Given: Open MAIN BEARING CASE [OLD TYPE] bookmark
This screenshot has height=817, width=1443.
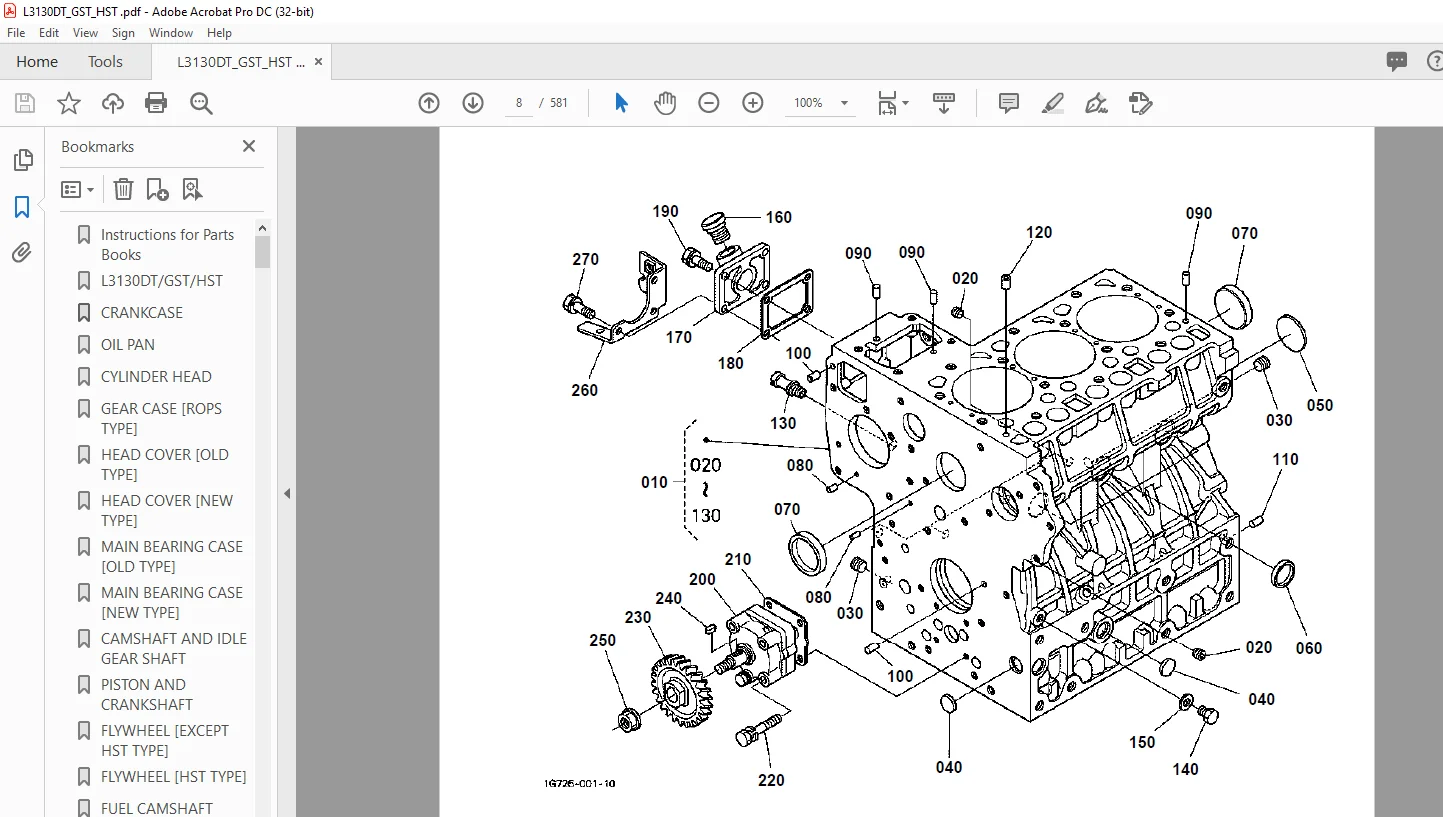Looking at the screenshot, I should [172, 556].
